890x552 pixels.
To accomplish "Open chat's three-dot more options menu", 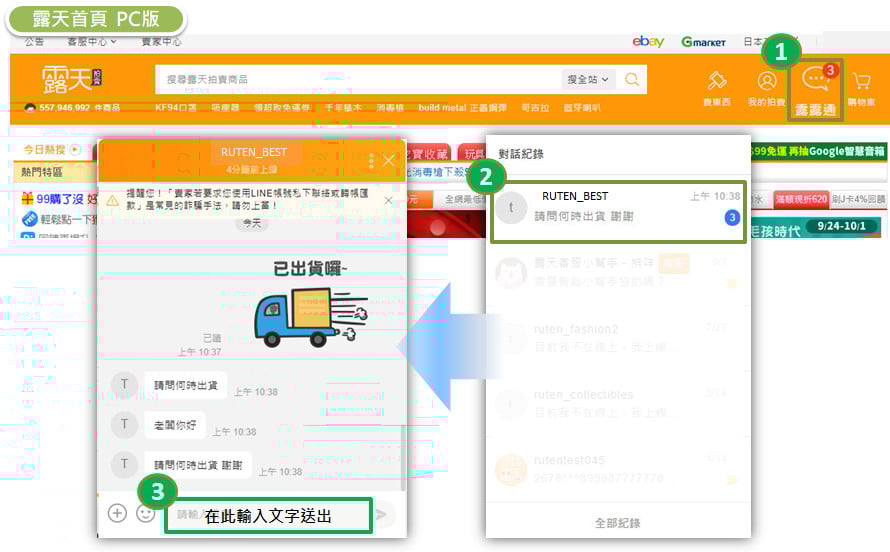I will point(371,160).
